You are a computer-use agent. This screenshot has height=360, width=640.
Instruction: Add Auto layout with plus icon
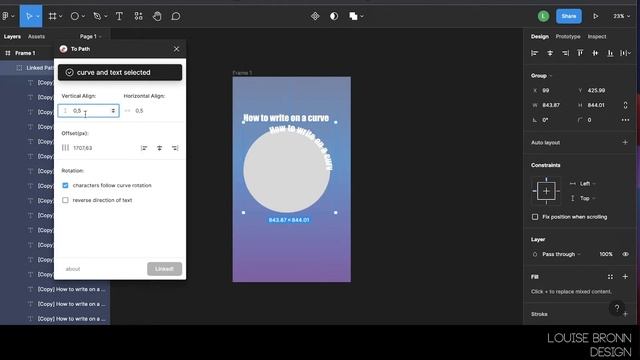pos(625,142)
